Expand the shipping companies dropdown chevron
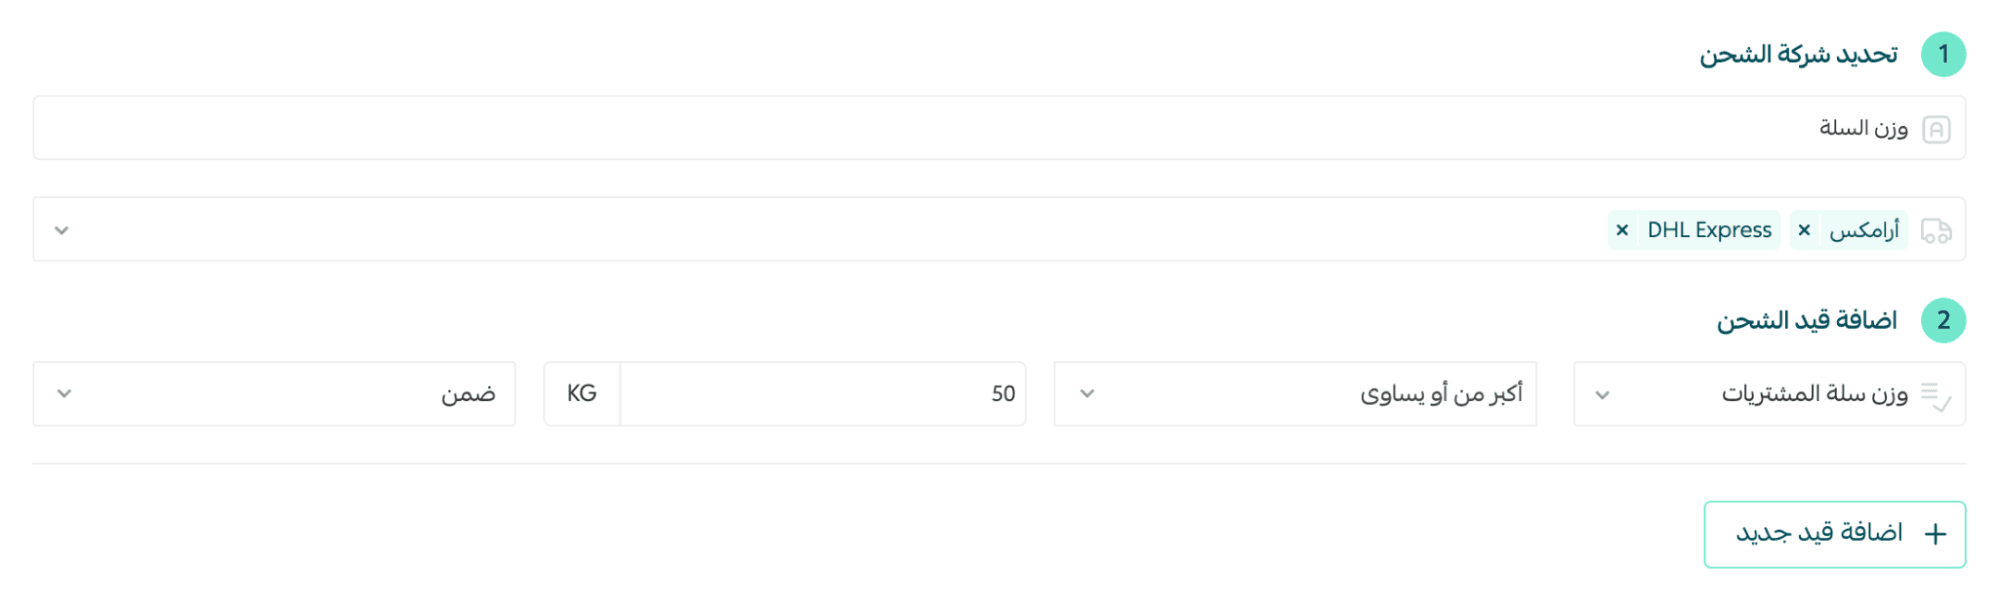This screenshot has width=1999, height=602. click(x=62, y=231)
